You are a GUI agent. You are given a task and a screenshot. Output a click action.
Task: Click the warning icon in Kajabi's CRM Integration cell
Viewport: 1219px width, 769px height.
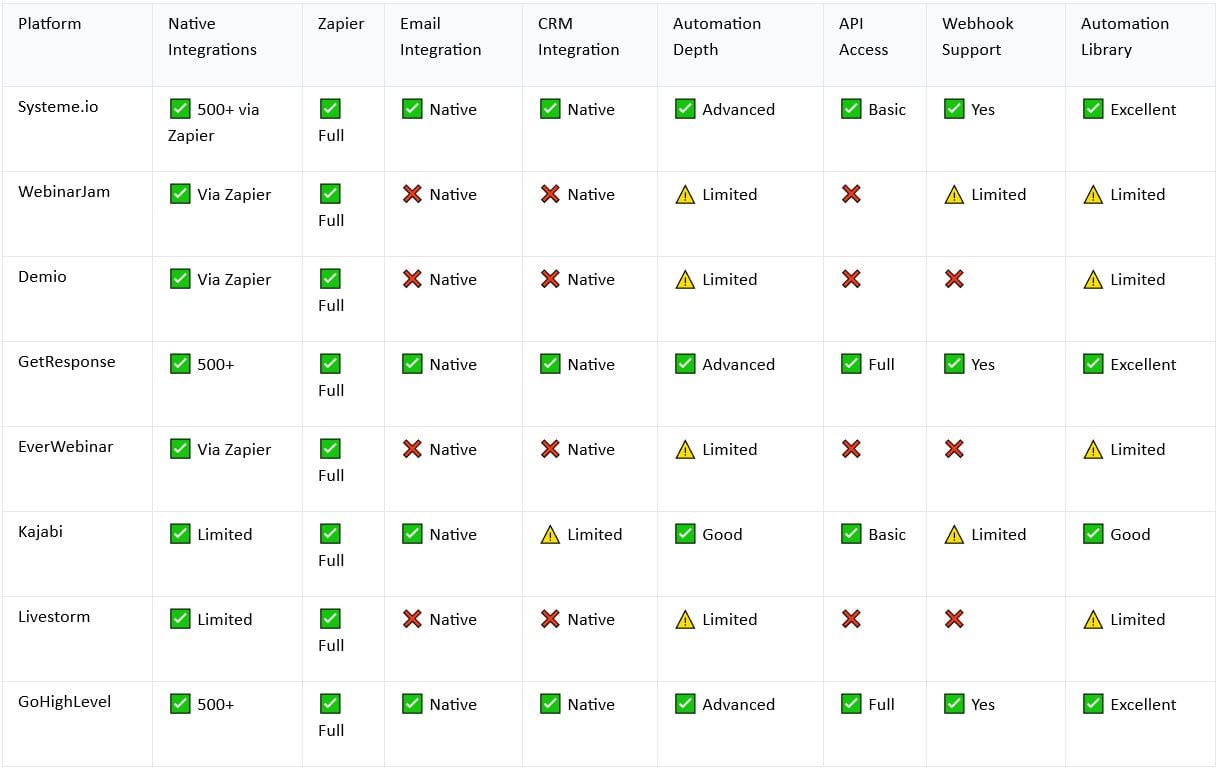click(550, 534)
